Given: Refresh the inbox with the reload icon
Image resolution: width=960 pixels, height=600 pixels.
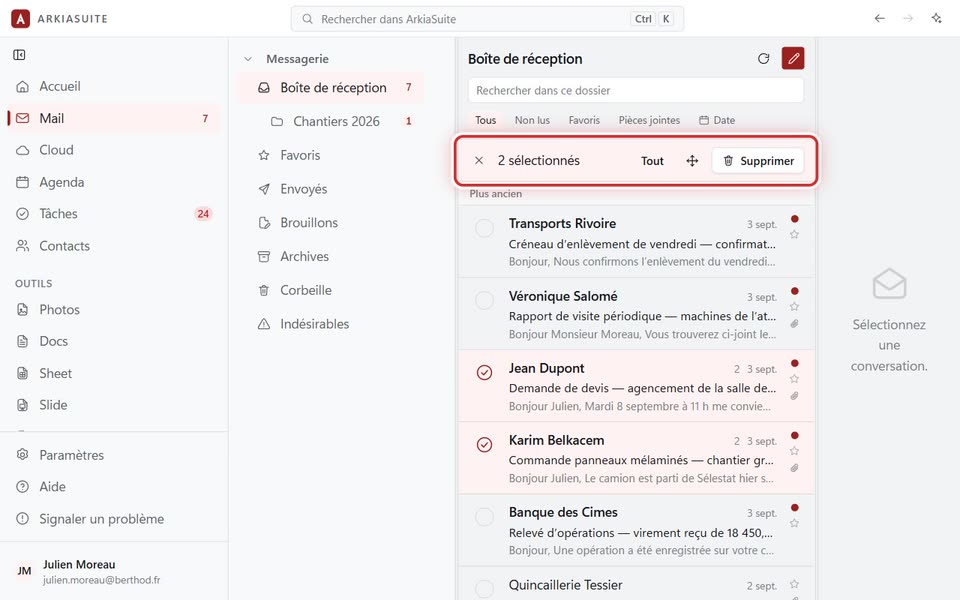Looking at the screenshot, I should tap(763, 59).
